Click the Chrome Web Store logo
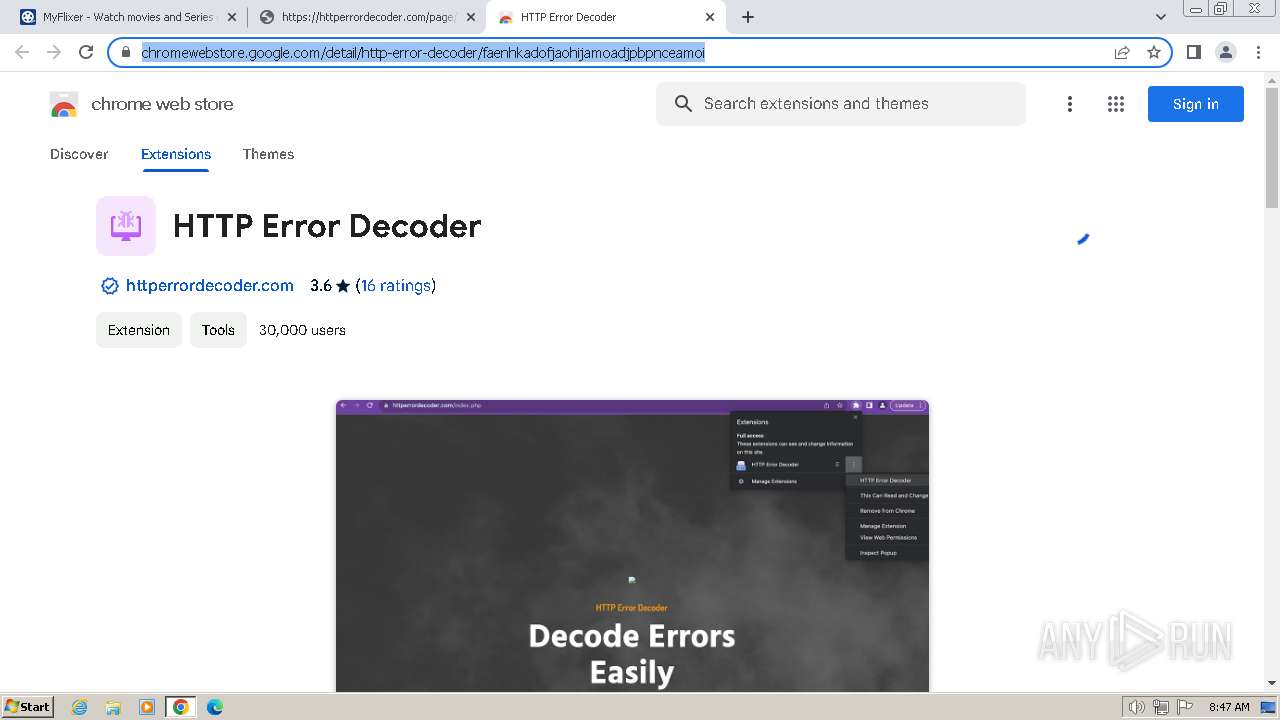 point(64,104)
